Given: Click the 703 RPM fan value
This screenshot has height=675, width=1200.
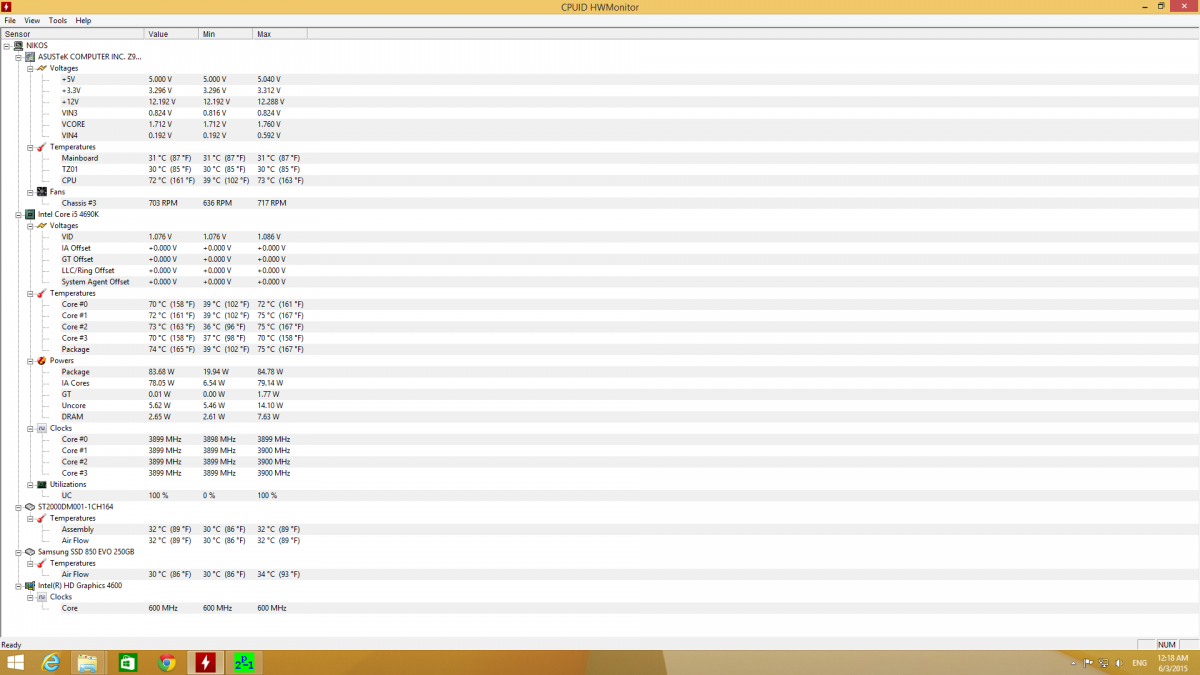Looking at the screenshot, I should click(164, 203).
